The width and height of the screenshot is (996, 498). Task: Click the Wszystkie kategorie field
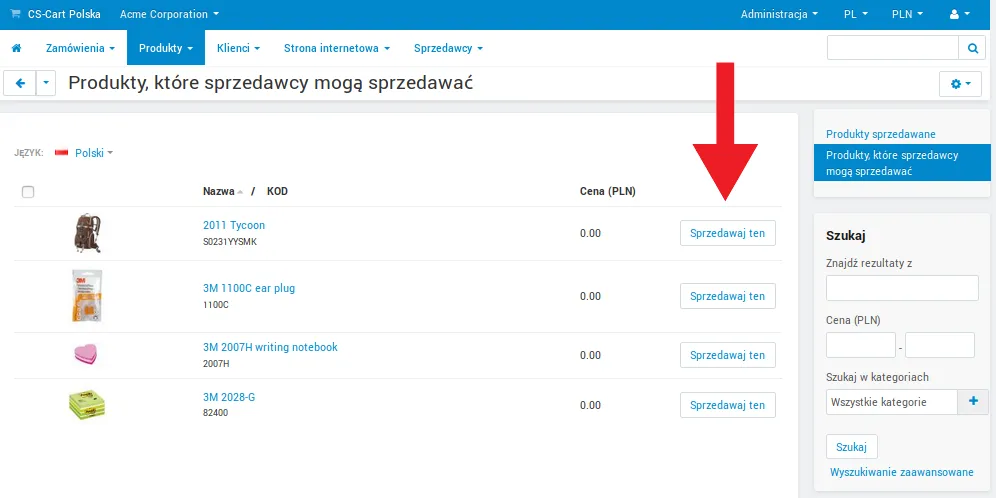pos(892,401)
